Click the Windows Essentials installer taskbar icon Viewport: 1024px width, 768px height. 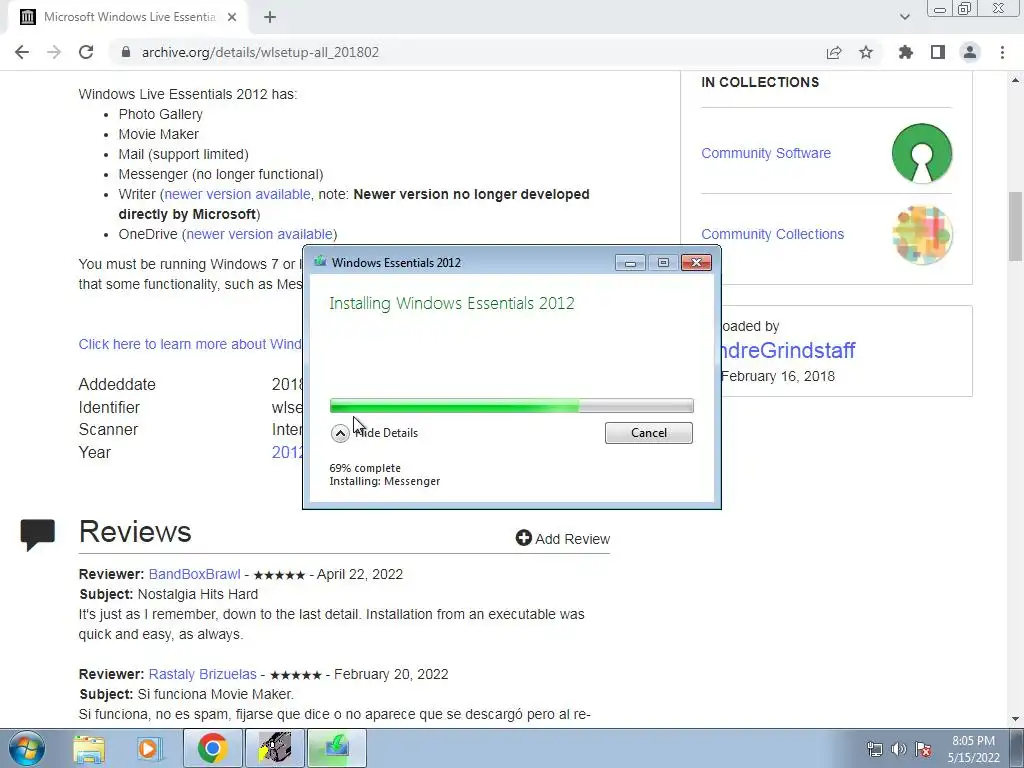337,748
